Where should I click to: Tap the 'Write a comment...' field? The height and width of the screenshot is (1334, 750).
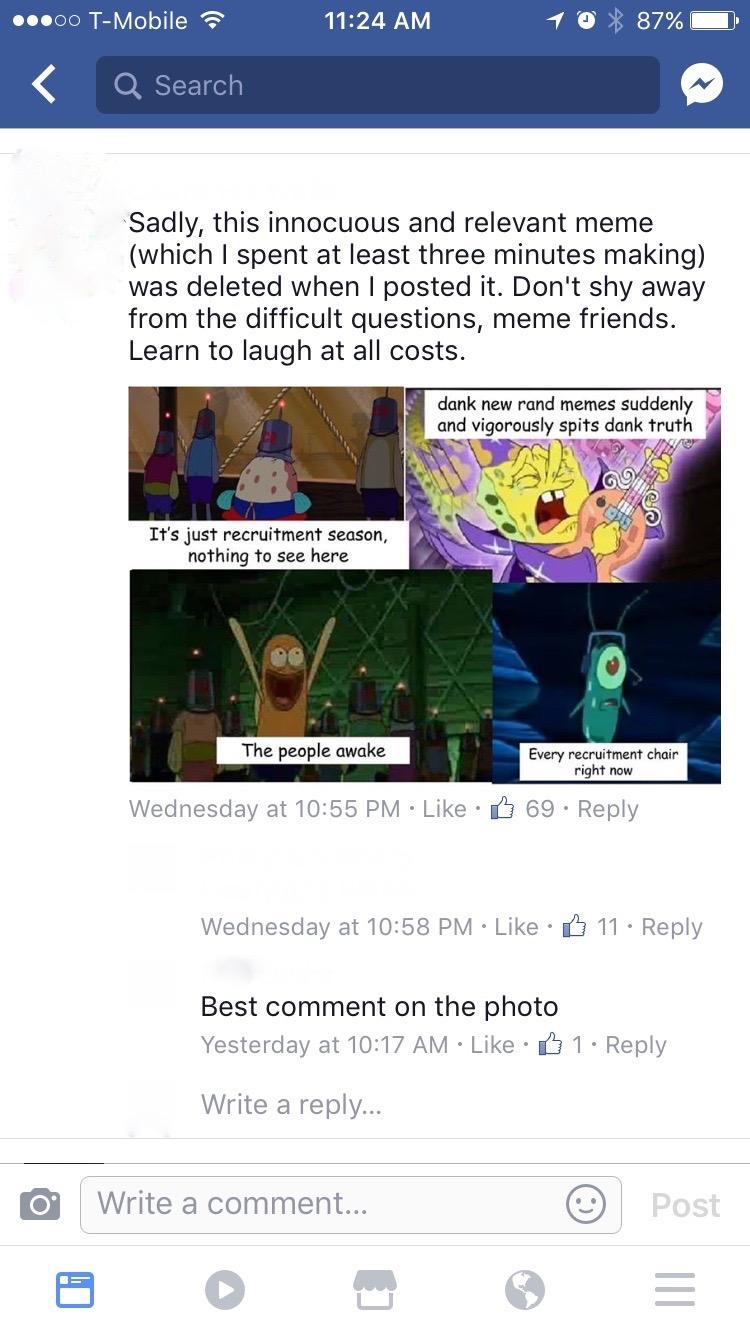[x=350, y=1204]
